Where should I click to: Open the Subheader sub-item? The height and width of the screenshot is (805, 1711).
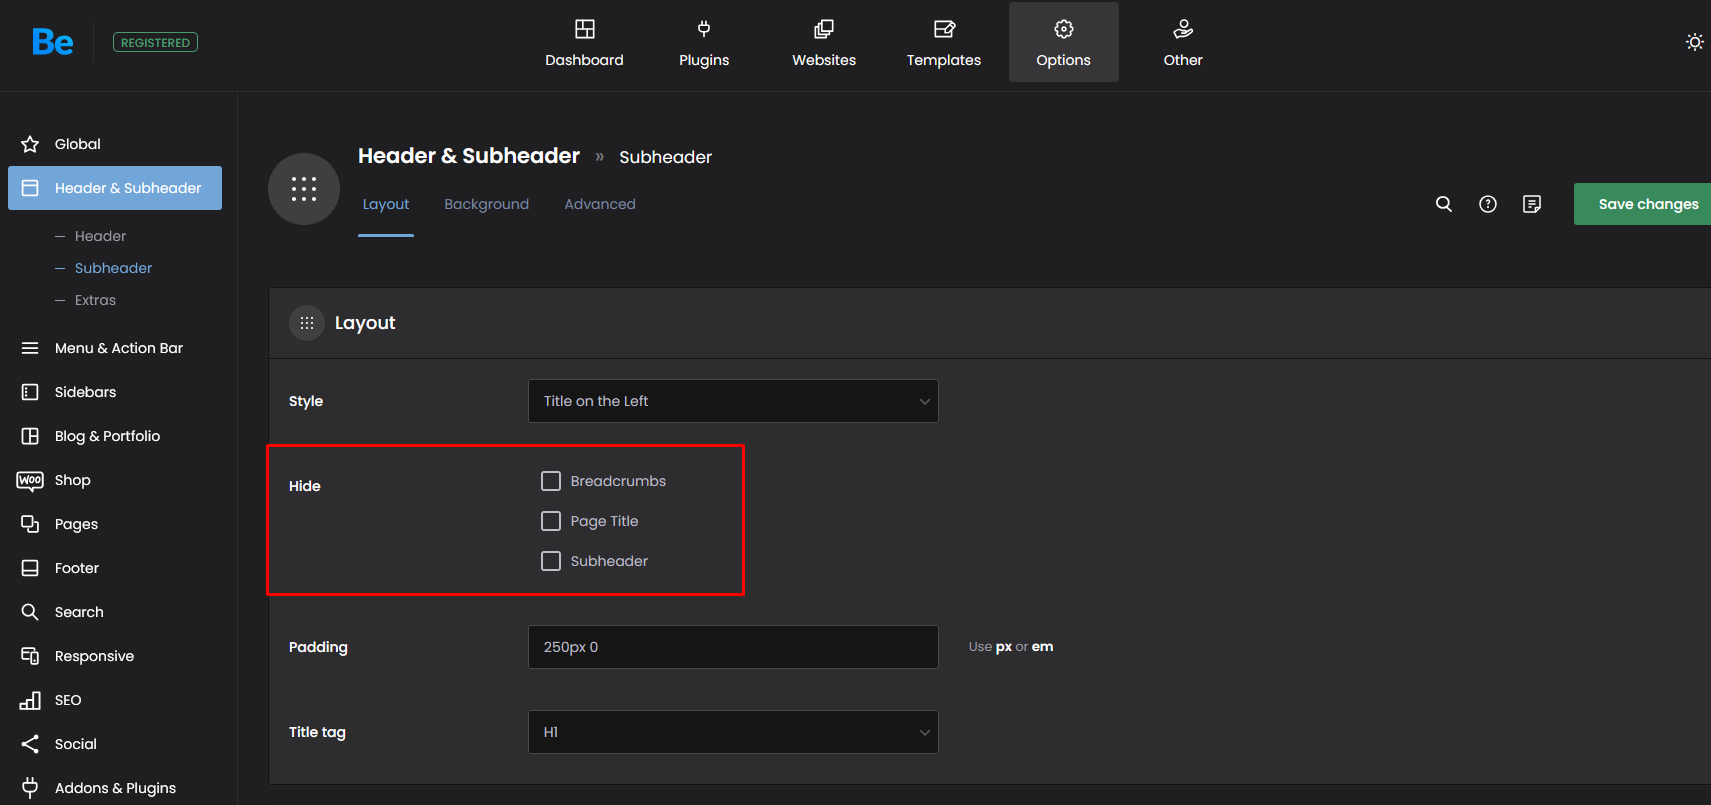pos(113,268)
